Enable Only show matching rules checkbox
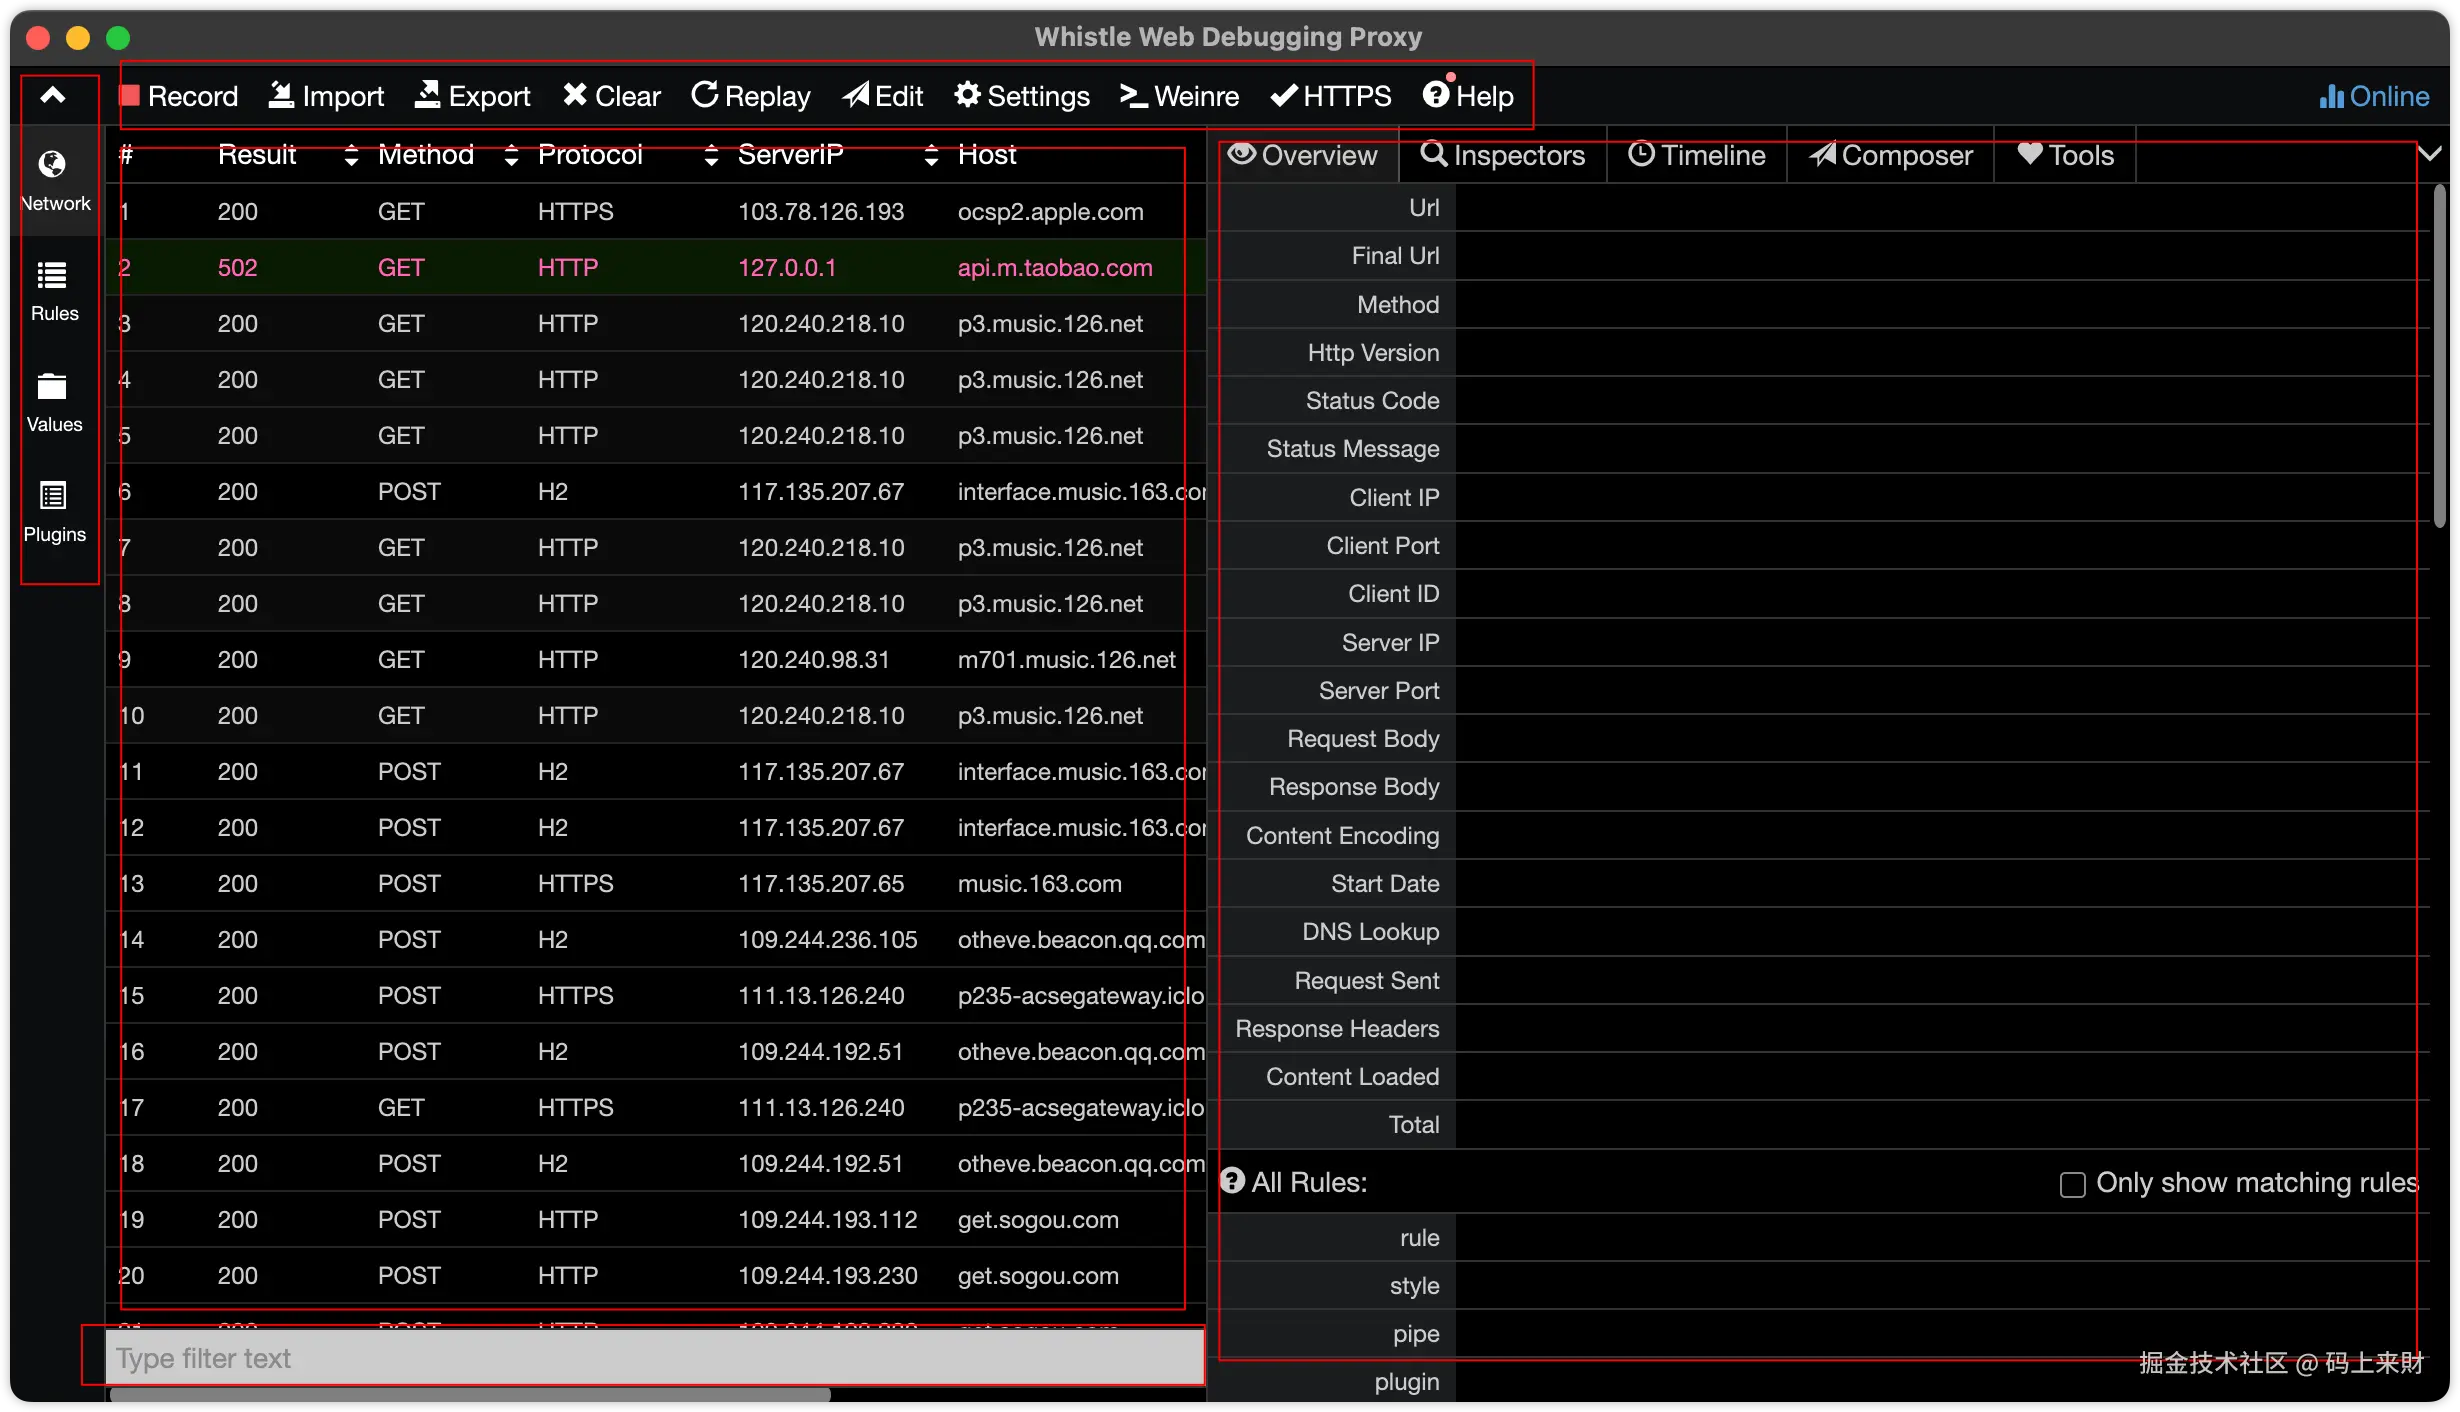 pos(2072,1184)
